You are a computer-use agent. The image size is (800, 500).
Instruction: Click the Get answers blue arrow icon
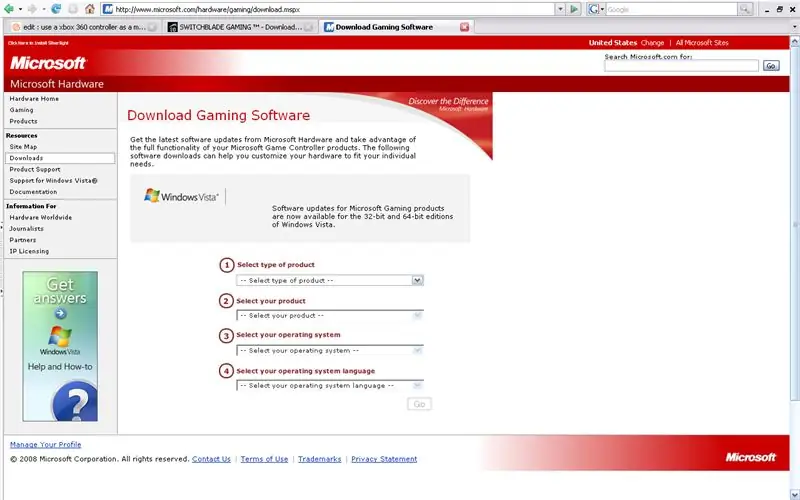60,313
